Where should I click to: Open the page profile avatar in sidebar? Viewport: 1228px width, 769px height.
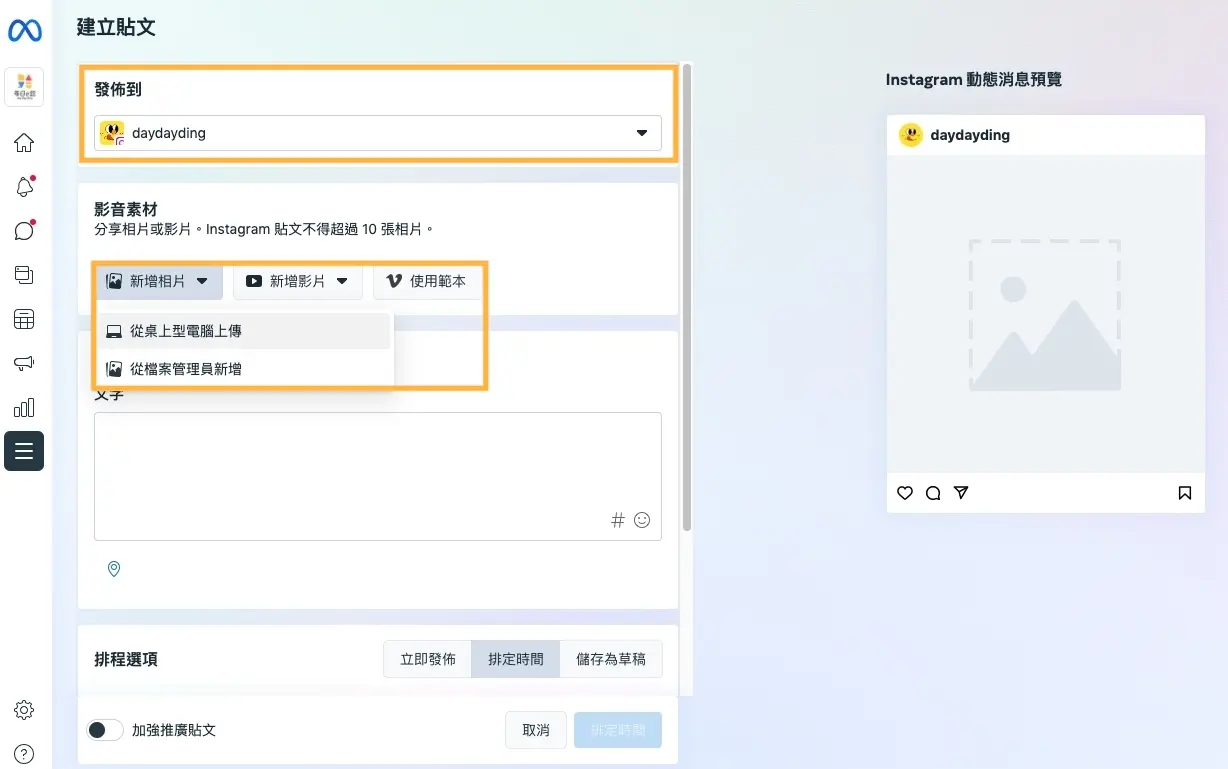[24, 88]
